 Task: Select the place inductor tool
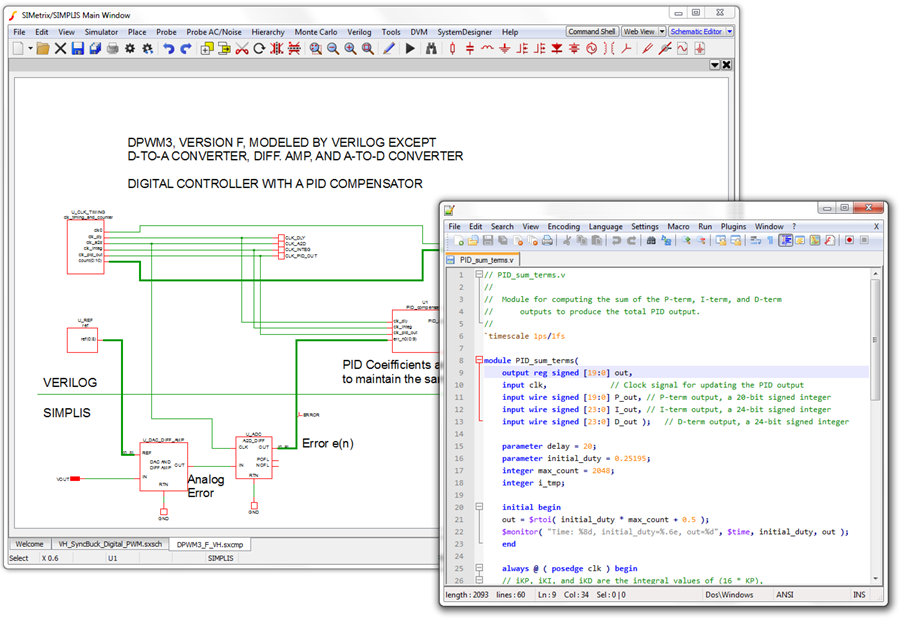487,48
